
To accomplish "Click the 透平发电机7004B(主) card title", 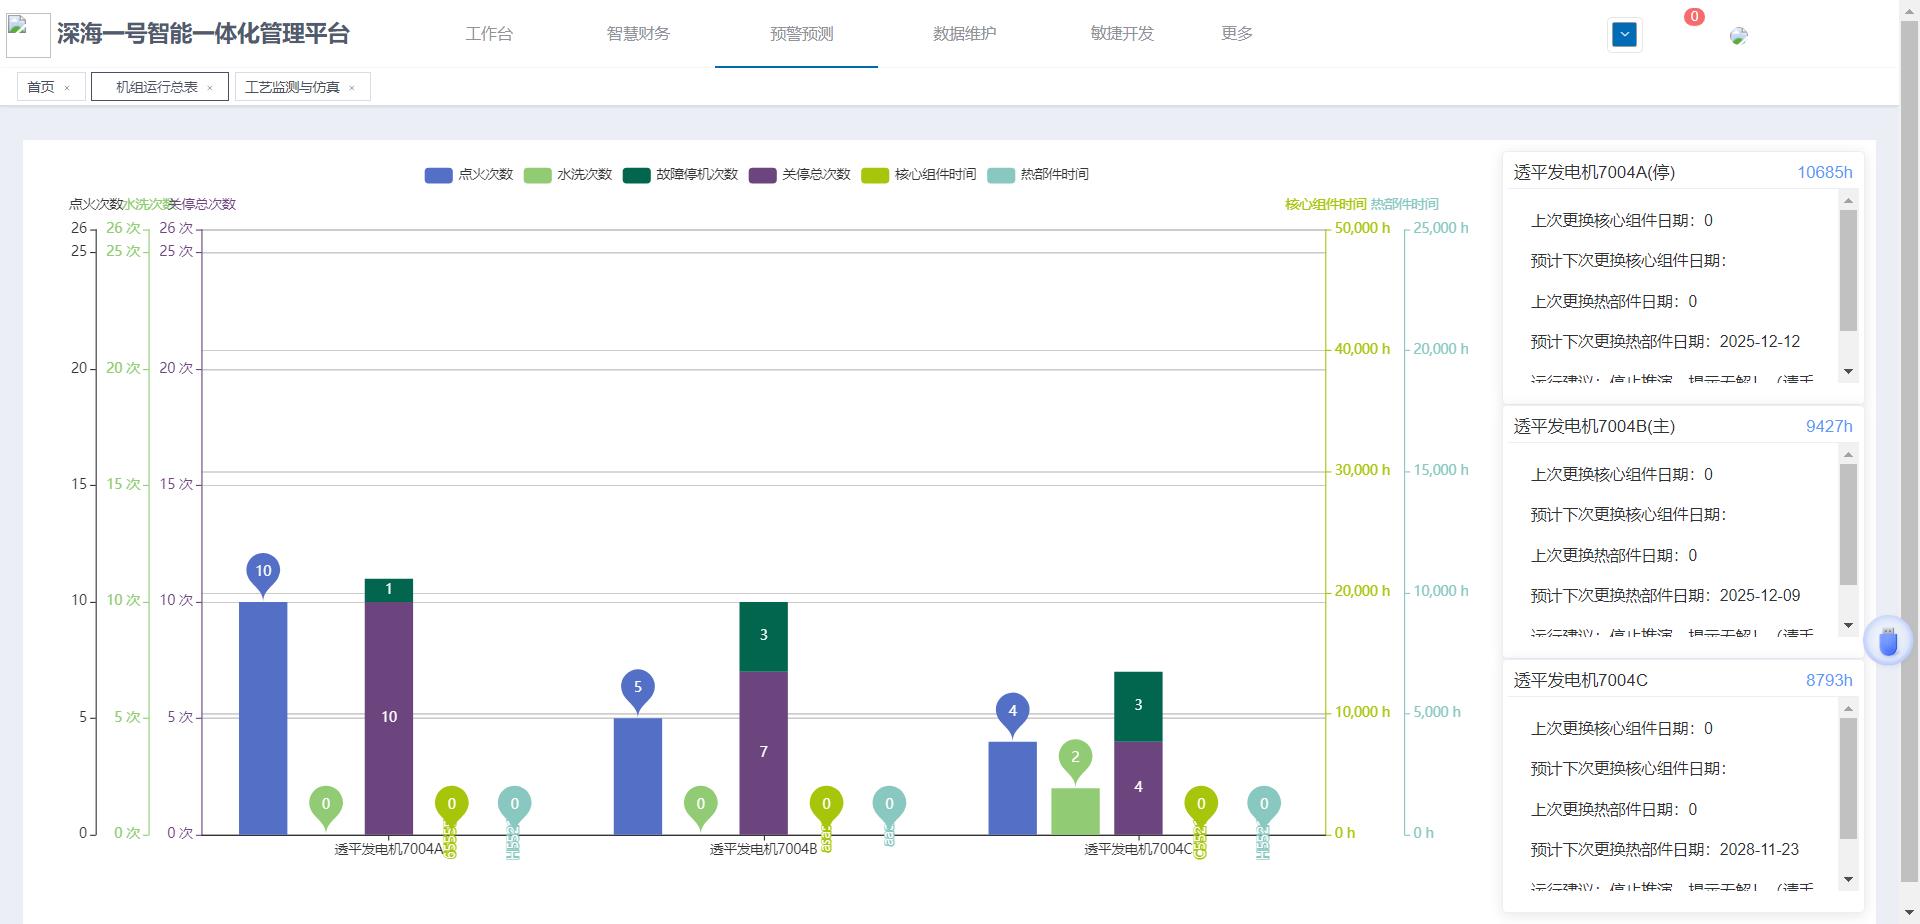I will coord(1594,426).
